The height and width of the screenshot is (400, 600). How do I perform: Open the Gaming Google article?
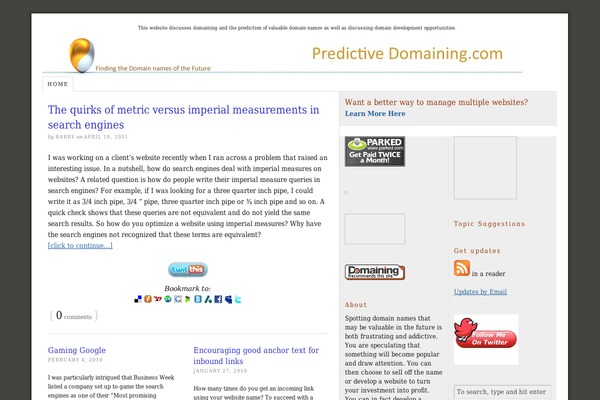point(77,350)
